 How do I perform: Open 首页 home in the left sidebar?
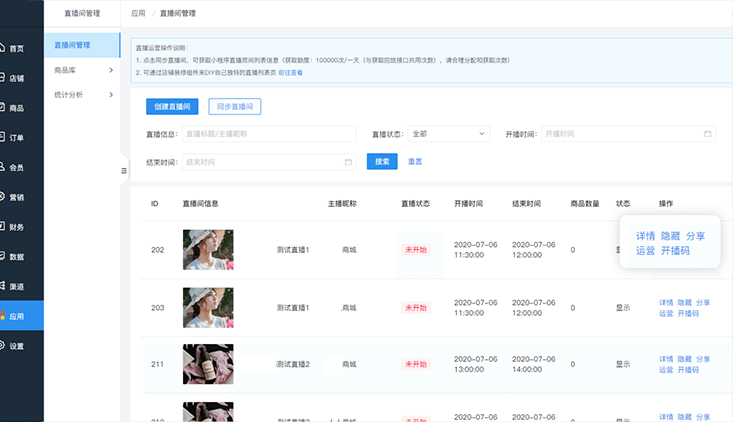pos(15,48)
